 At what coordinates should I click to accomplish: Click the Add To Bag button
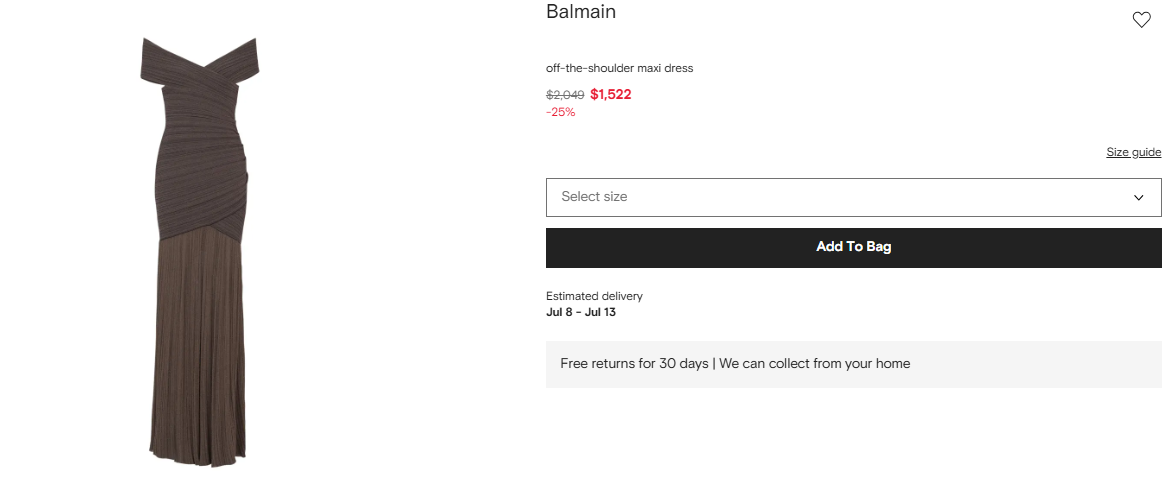pyautogui.click(x=854, y=247)
